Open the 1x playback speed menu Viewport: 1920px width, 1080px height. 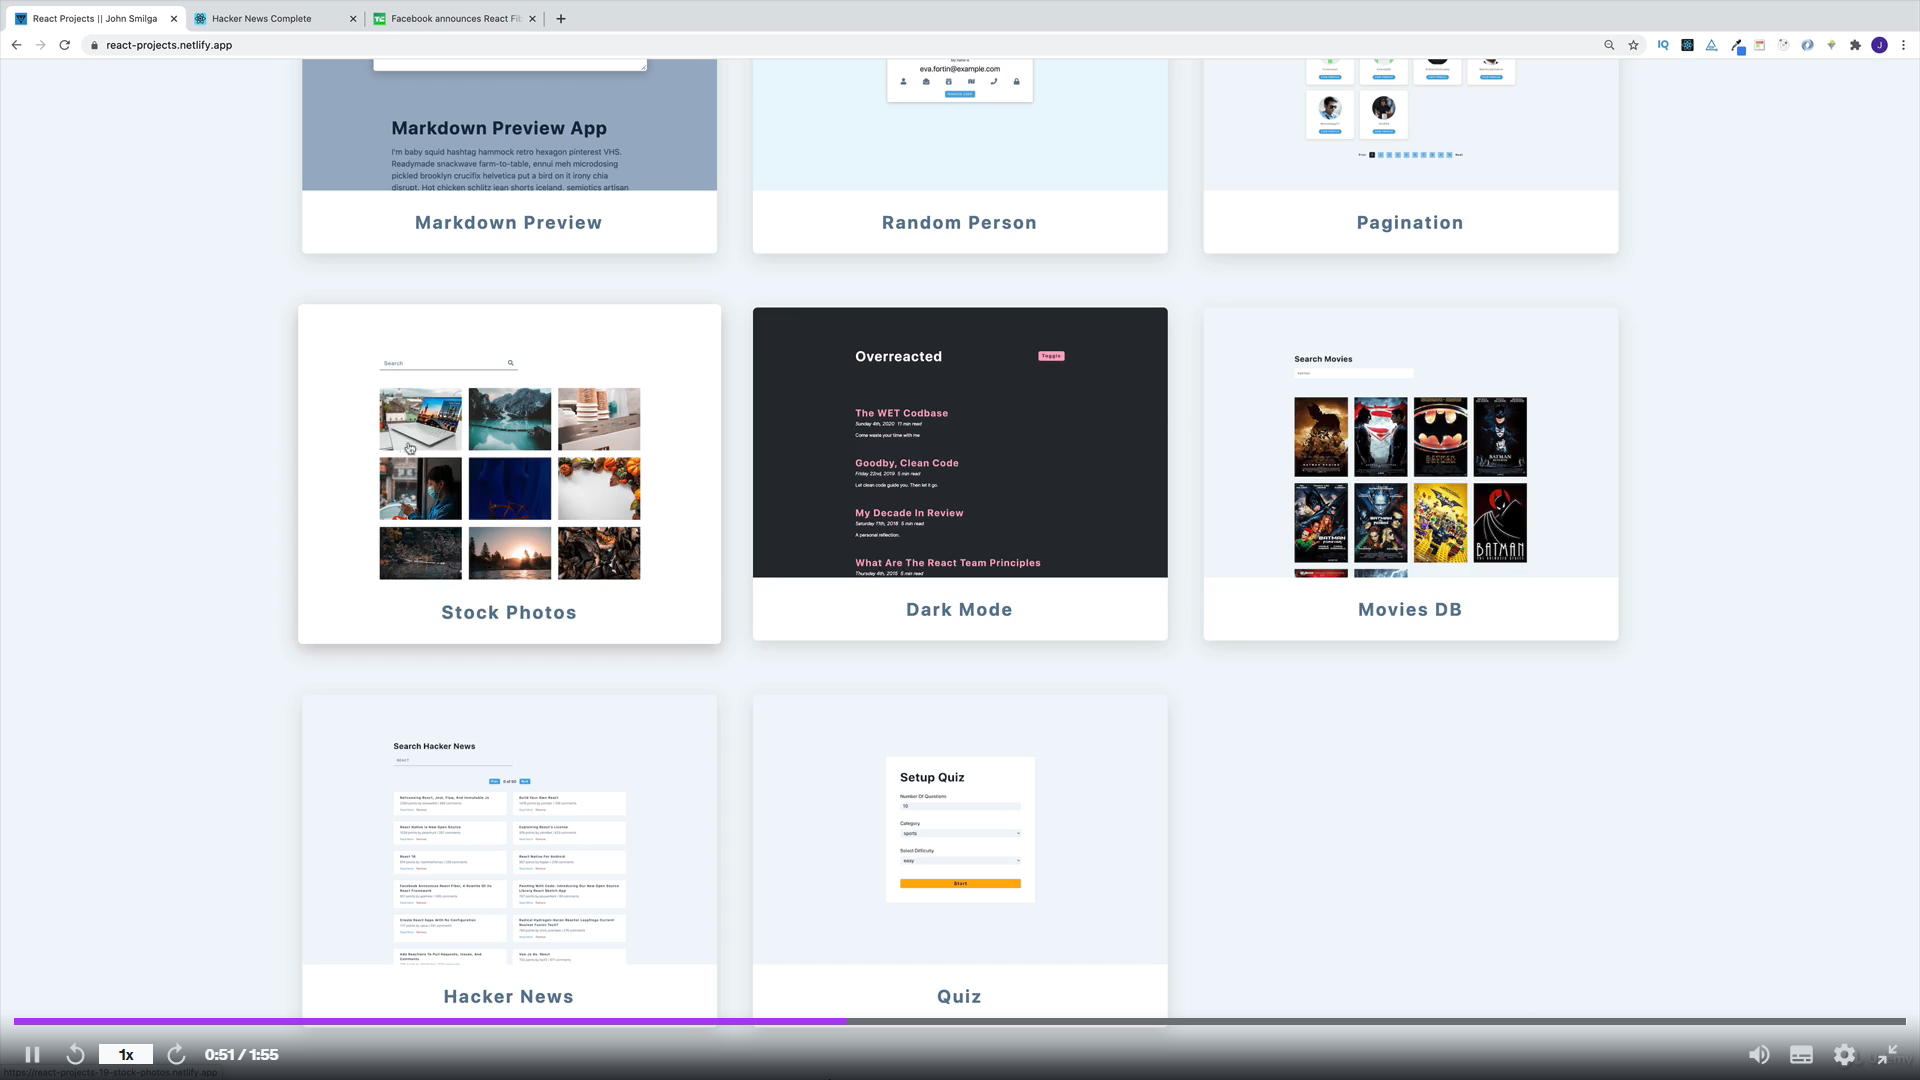click(x=126, y=1054)
